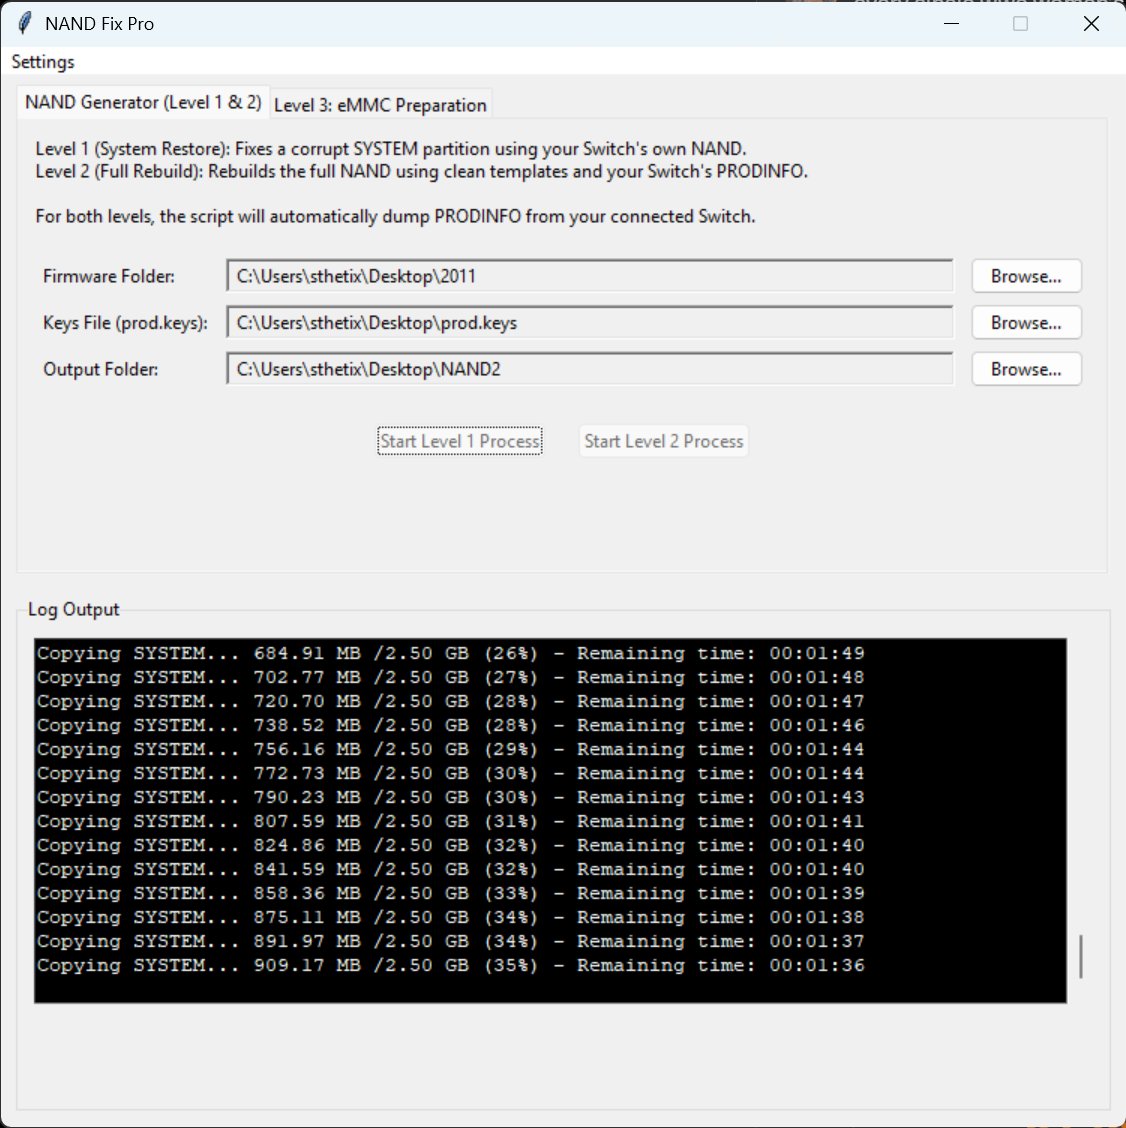Click the Level 1 (System Restore) description line
This screenshot has width=1126, height=1128.
point(391,149)
